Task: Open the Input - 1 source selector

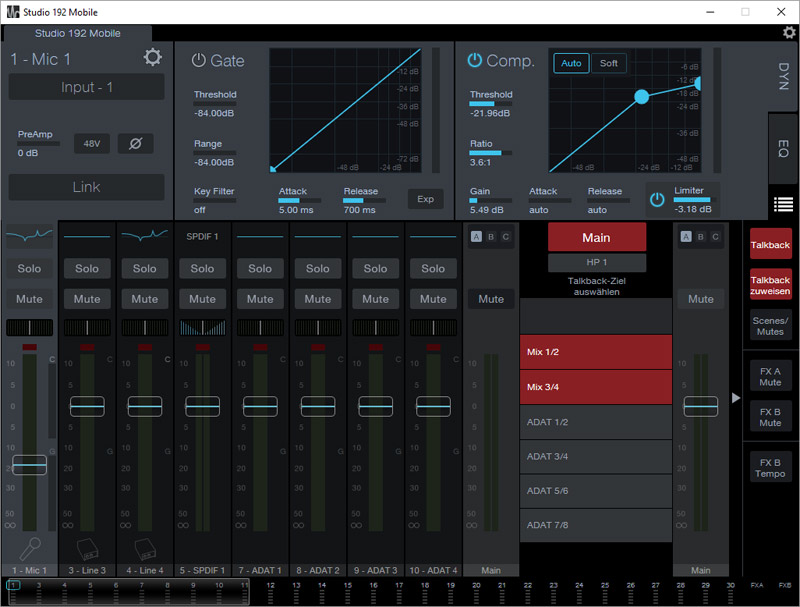Action: click(86, 87)
